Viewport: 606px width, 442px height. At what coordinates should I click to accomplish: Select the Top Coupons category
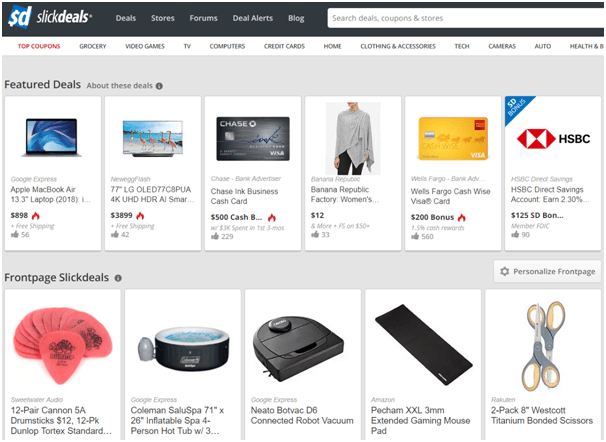(39, 46)
